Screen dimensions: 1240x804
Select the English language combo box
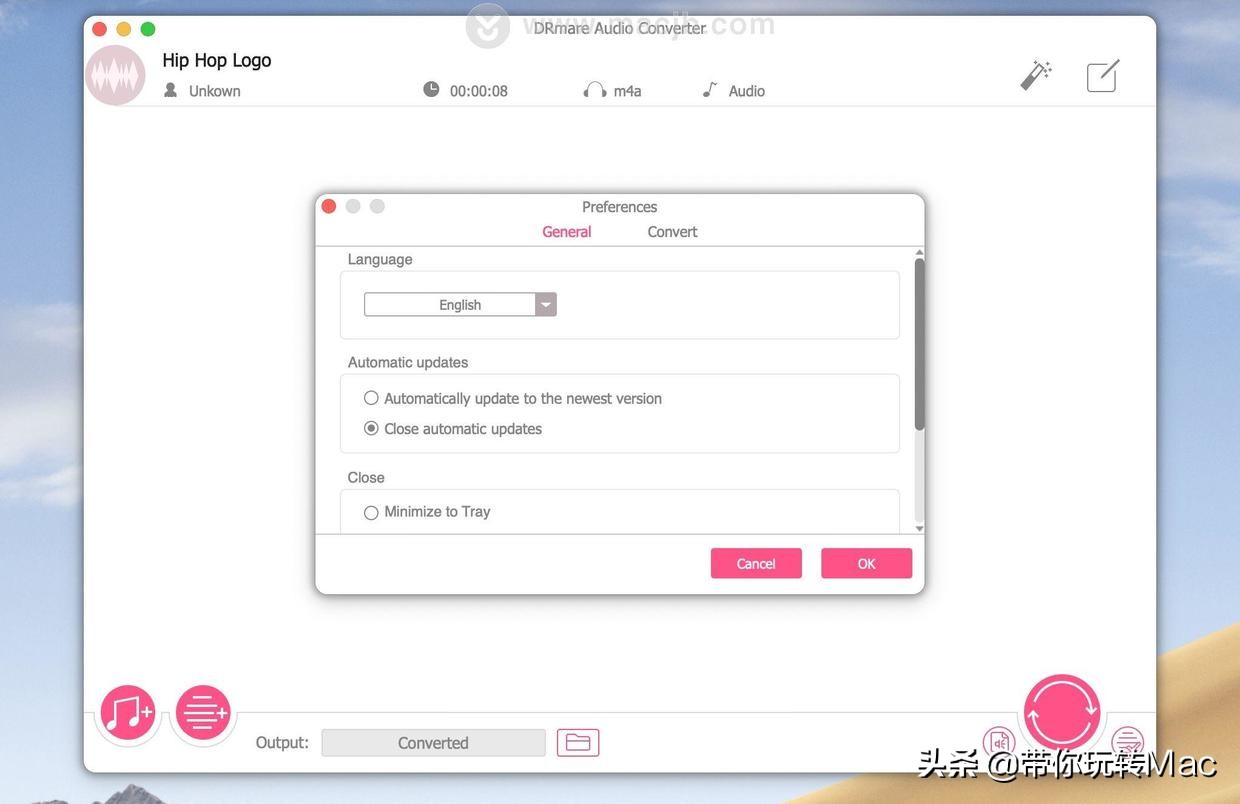(x=455, y=303)
